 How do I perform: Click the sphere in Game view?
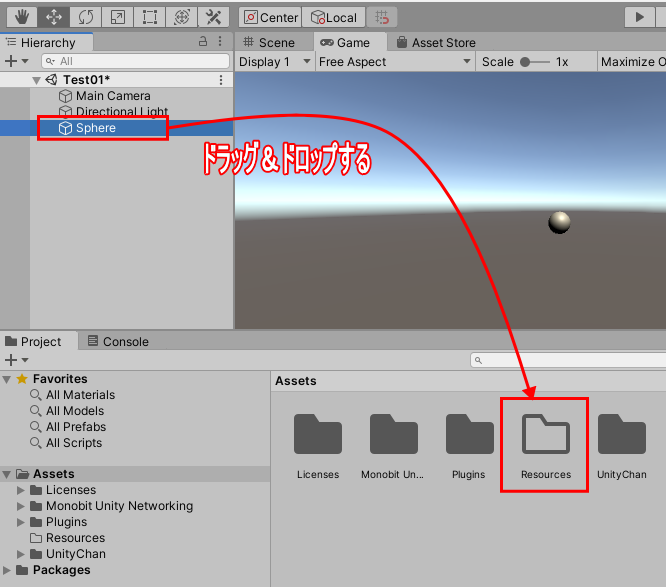(559, 223)
